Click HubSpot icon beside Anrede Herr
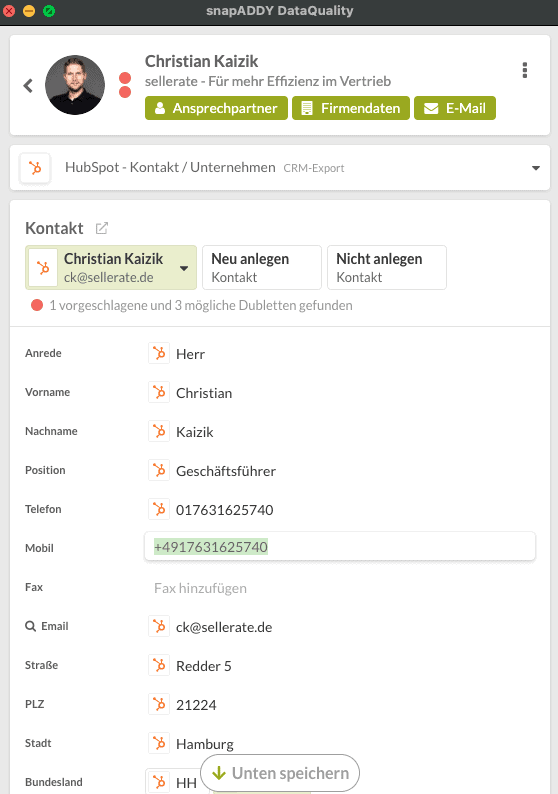558x794 pixels. (x=159, y=353)
